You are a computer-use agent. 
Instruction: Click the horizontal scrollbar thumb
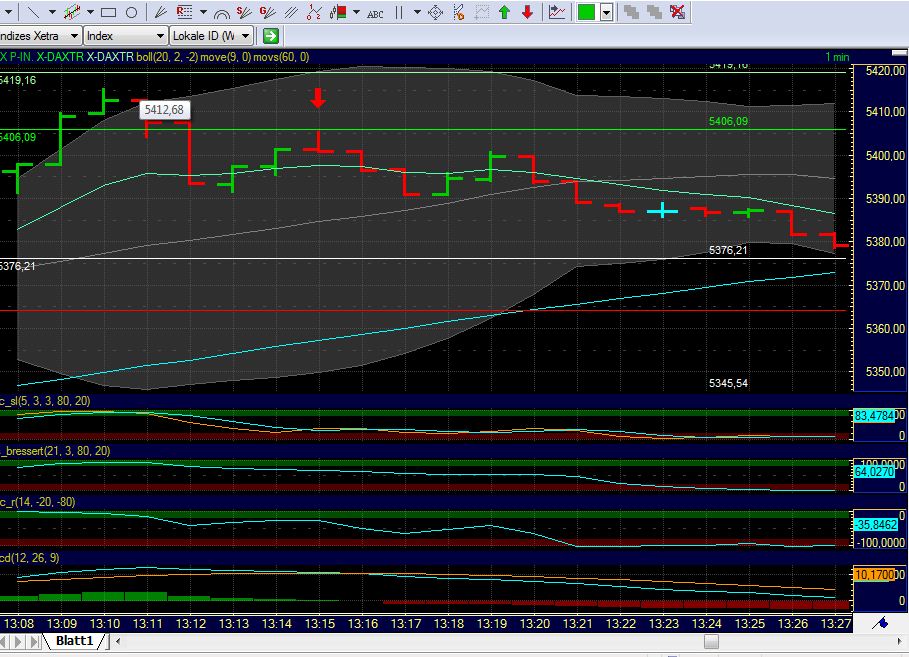711,641
